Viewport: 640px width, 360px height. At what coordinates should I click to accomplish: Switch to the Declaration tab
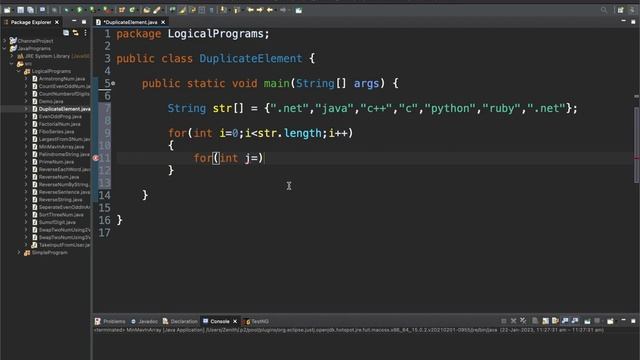point(180,322)
